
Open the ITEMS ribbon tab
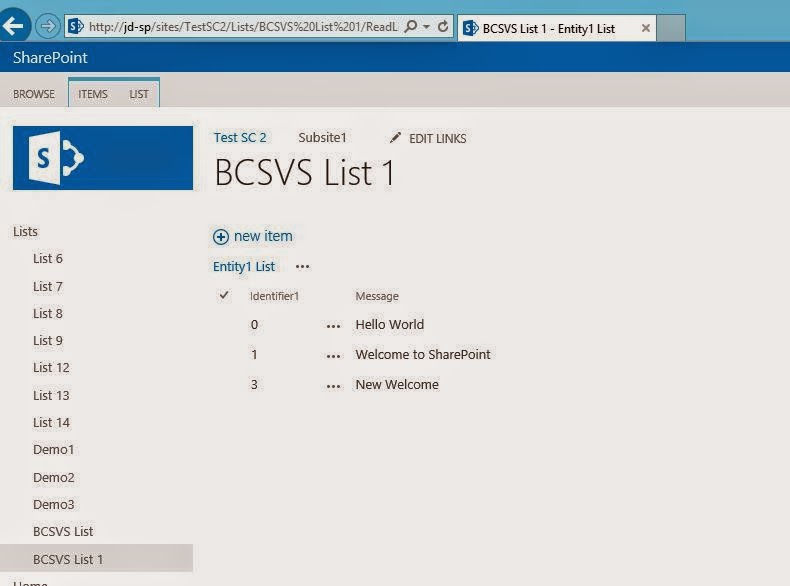(x=93, y=94)
